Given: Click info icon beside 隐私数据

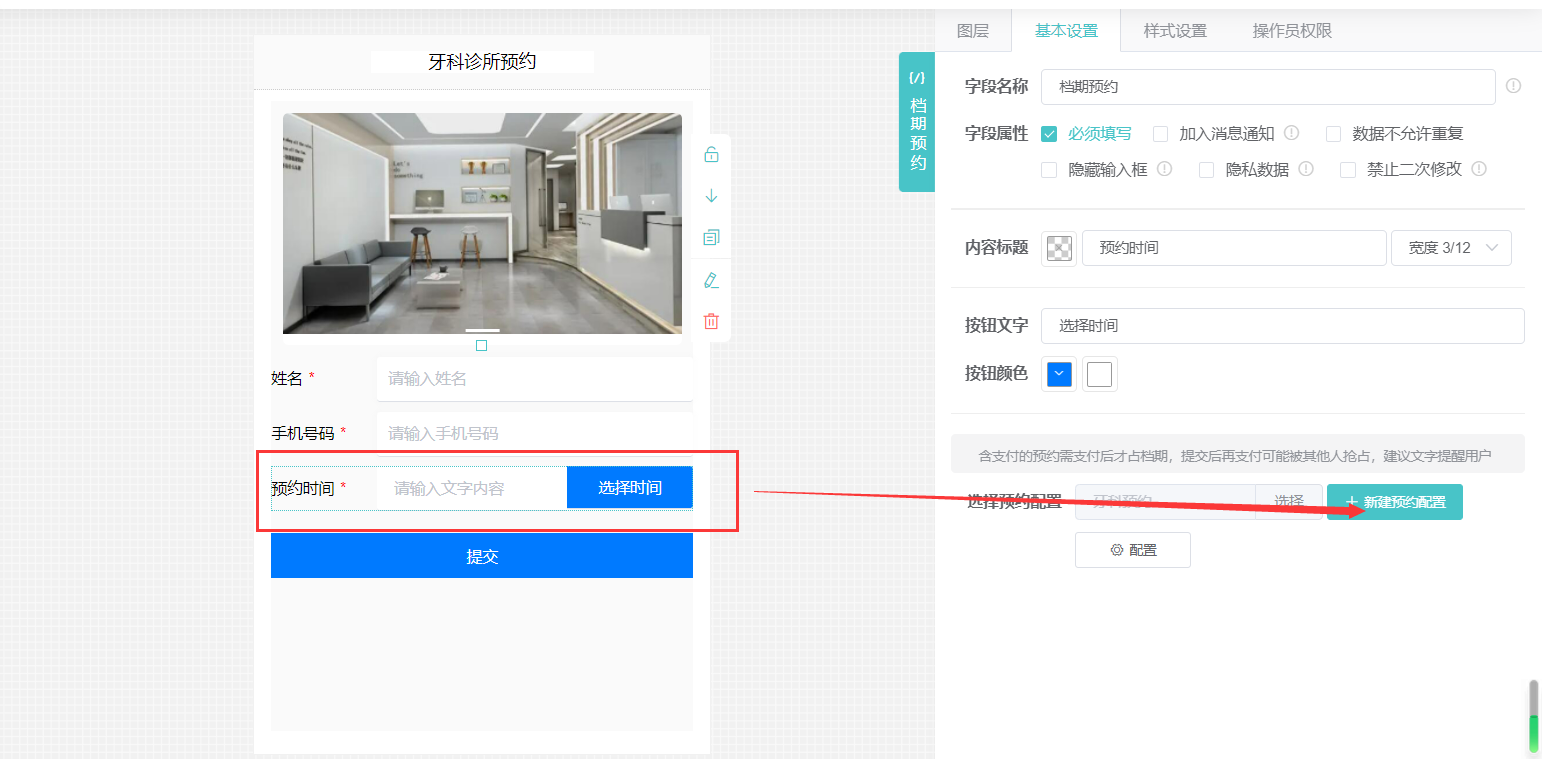Looking at the screenshot, I should pos(1306,169).
